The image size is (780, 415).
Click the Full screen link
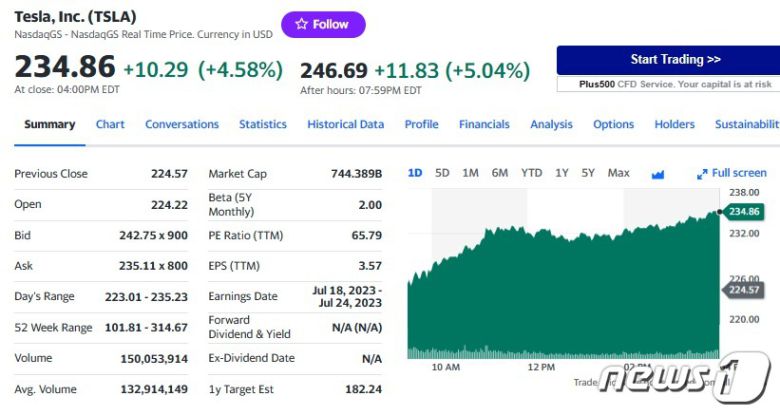(x=739, y=173)
